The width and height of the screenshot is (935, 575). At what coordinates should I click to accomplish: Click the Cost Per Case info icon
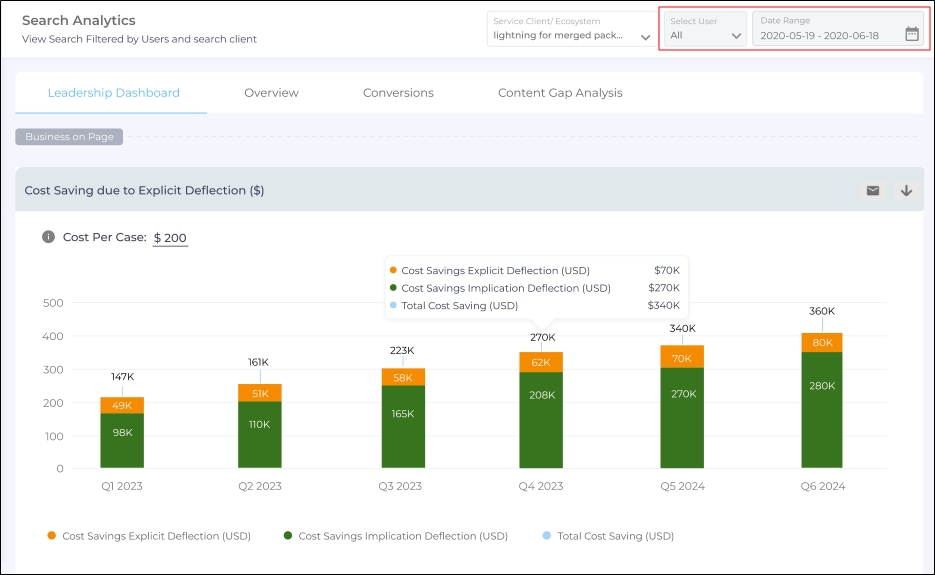(48, 237)
